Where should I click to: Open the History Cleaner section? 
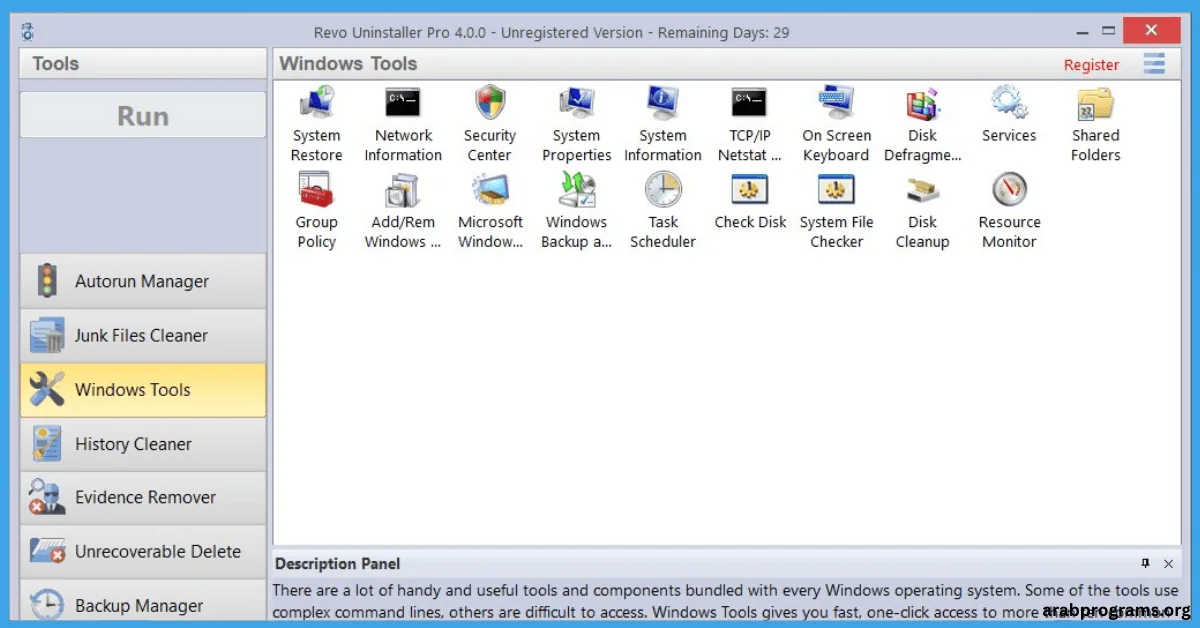(x=143, y=443)
